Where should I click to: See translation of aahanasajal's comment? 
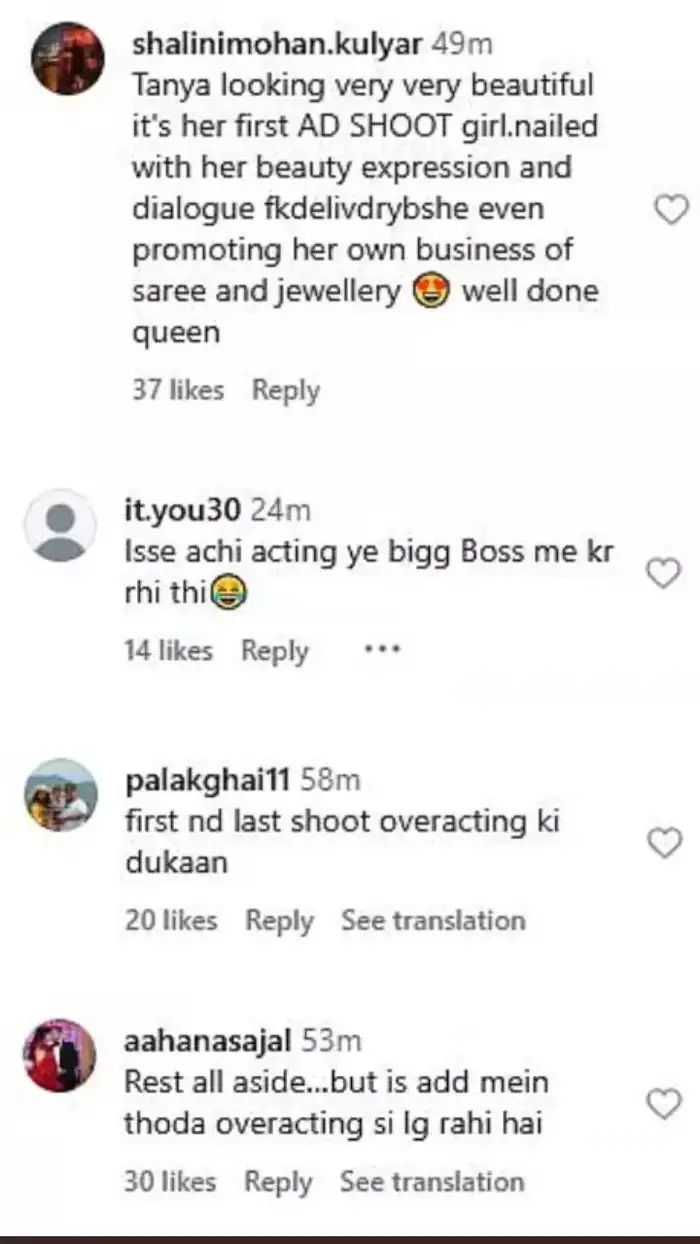pos(432,1182)
